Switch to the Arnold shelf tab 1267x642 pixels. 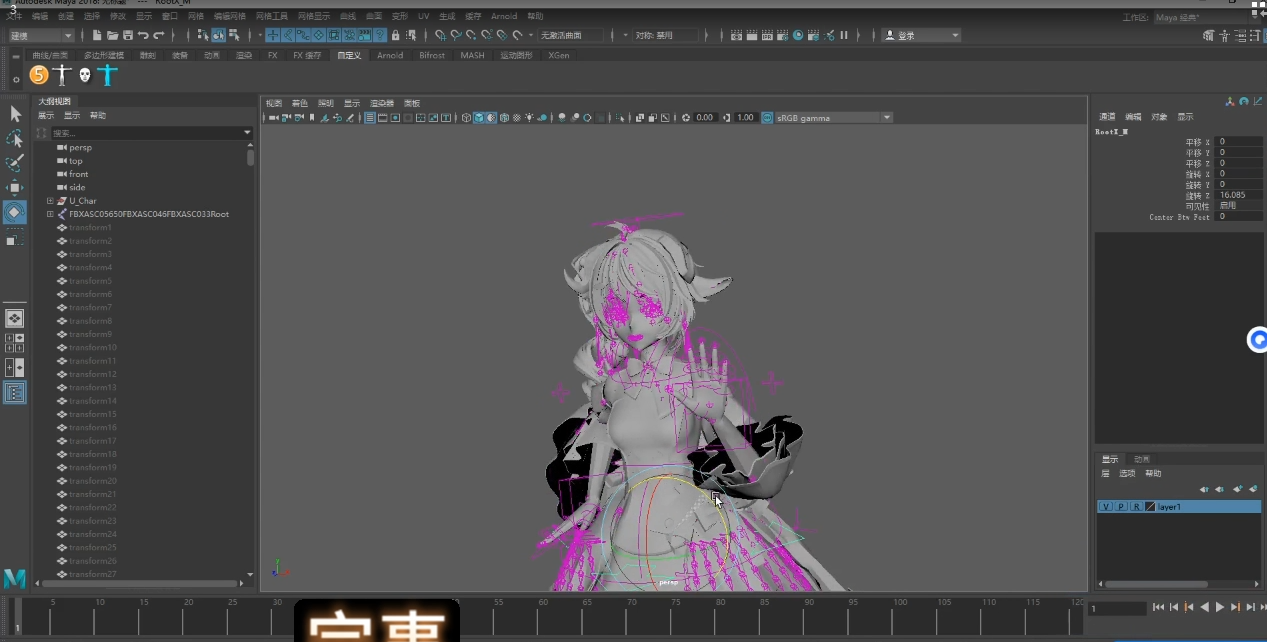pyautogui.click(x=390, y=55)
